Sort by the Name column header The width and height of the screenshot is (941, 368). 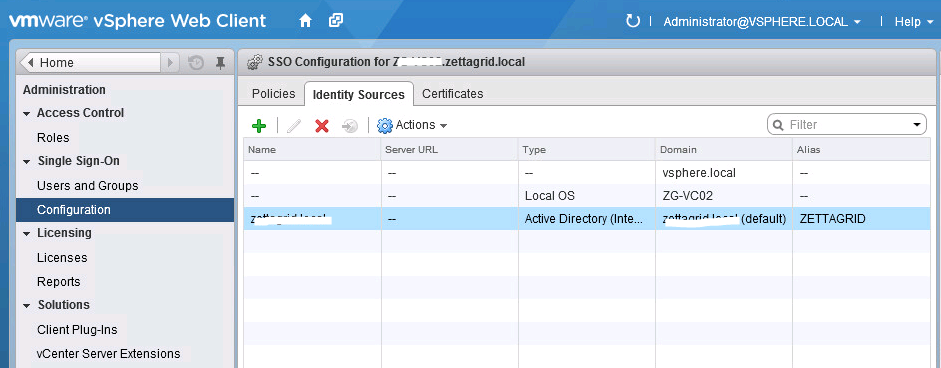(312, 149)
